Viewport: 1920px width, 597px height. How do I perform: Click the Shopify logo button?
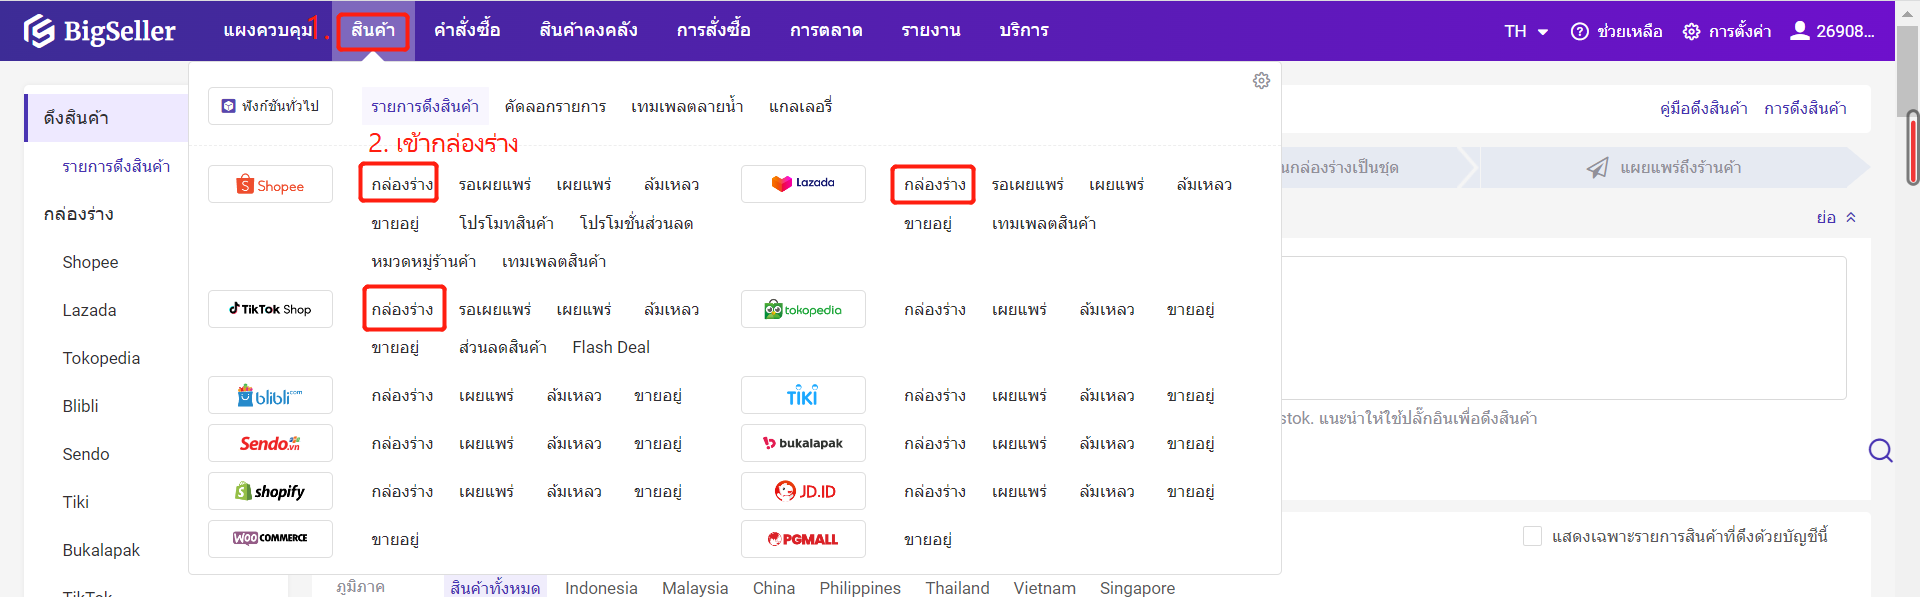tap(270, 491)
